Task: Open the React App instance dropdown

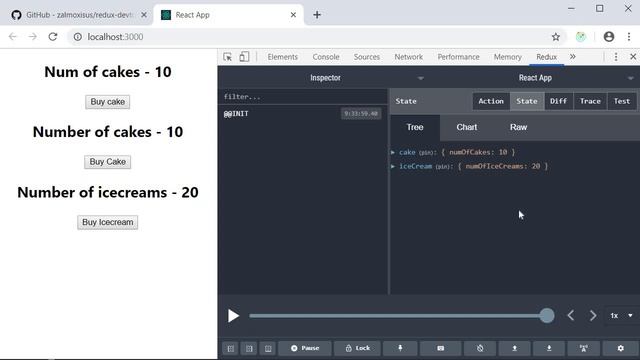Action: click(x=535, y=78)
